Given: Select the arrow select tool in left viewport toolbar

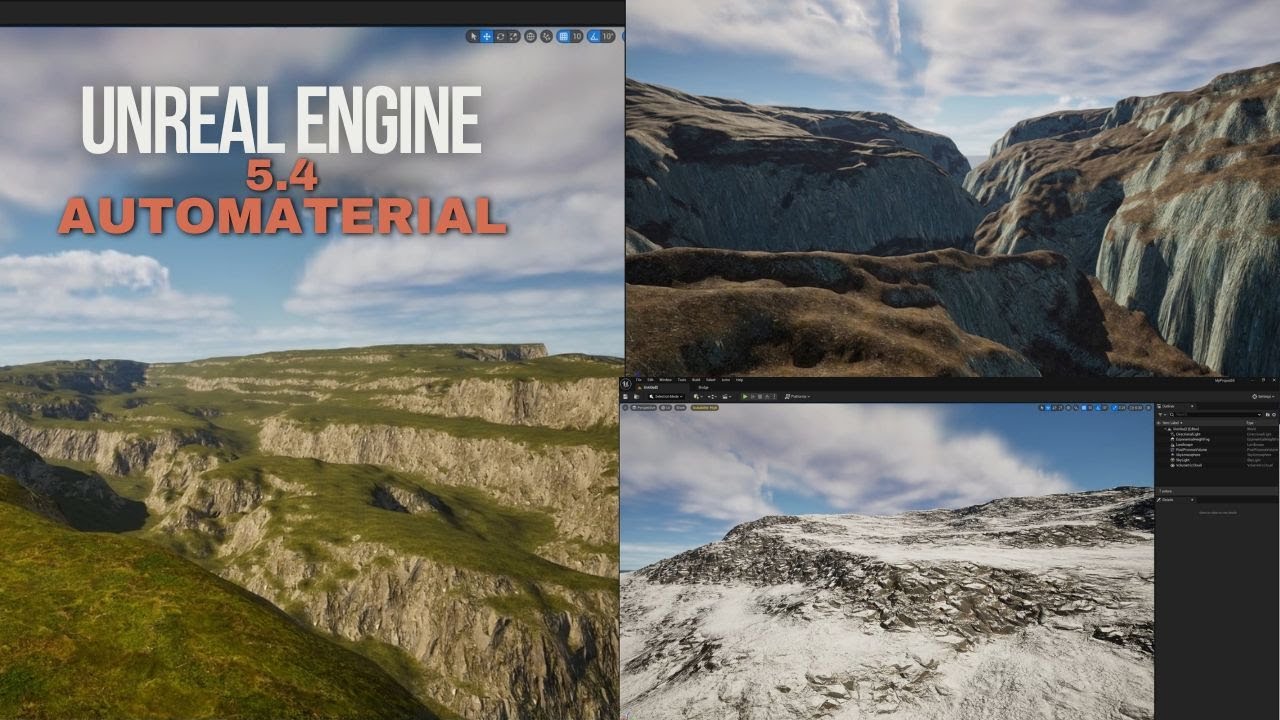Looking at the screenshot, I should [x=473, y=36].
